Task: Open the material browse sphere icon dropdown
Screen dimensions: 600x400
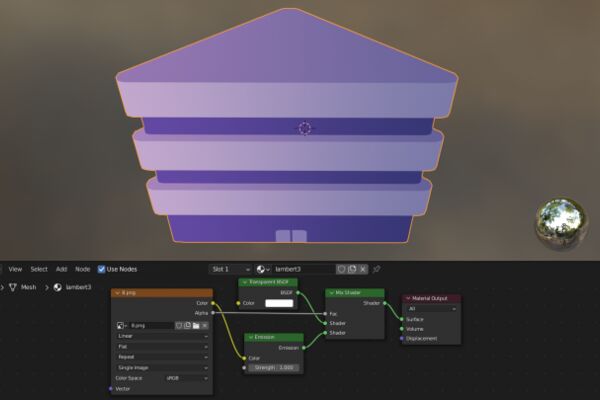Action: pos(263,269)
